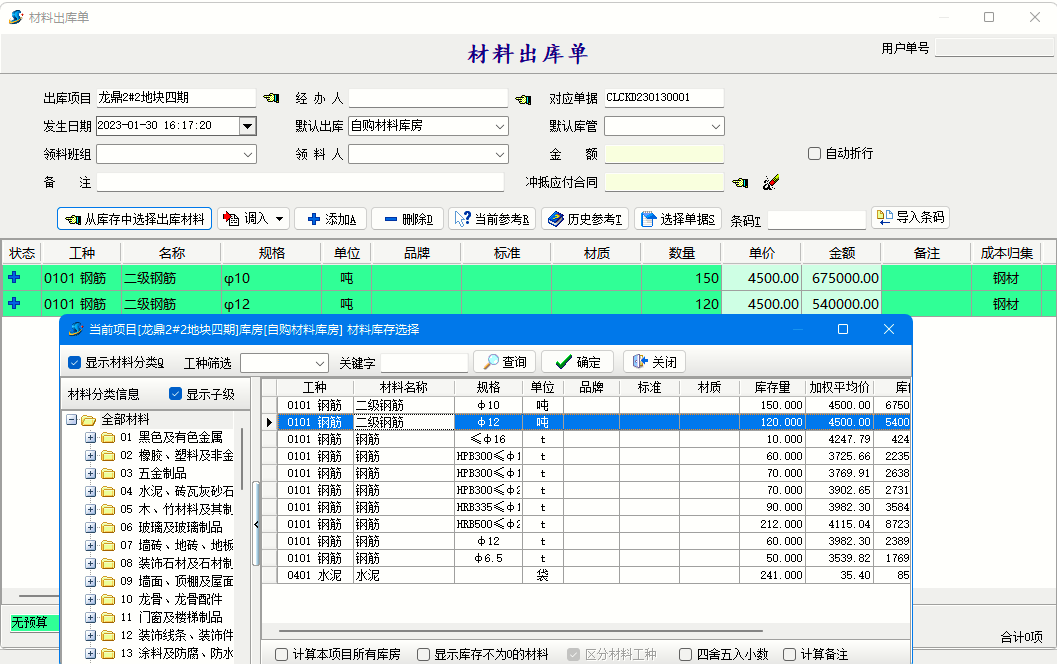Enable the 自动折行 checkbox
Image resolution: width=1057 pixels, height=664 pixels.
click(815, 153)
